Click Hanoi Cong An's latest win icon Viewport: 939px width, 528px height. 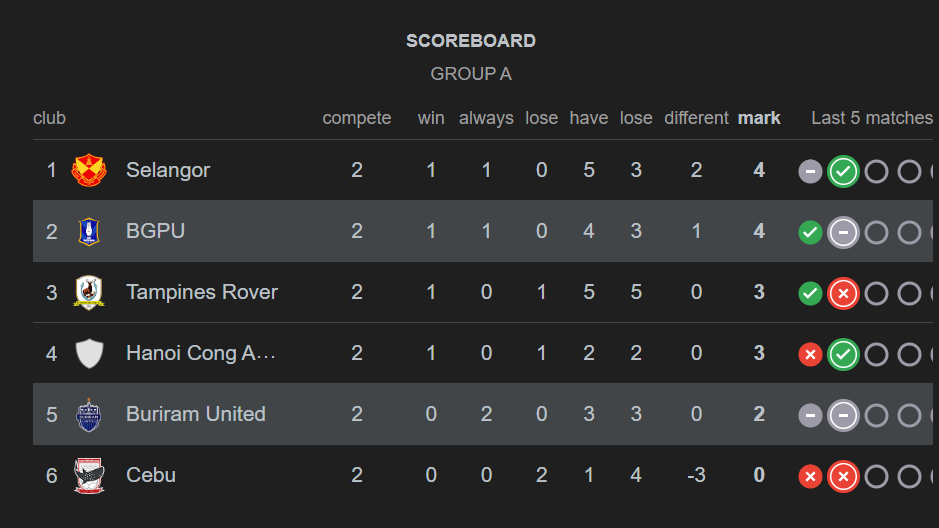click(x=843, y=354)
